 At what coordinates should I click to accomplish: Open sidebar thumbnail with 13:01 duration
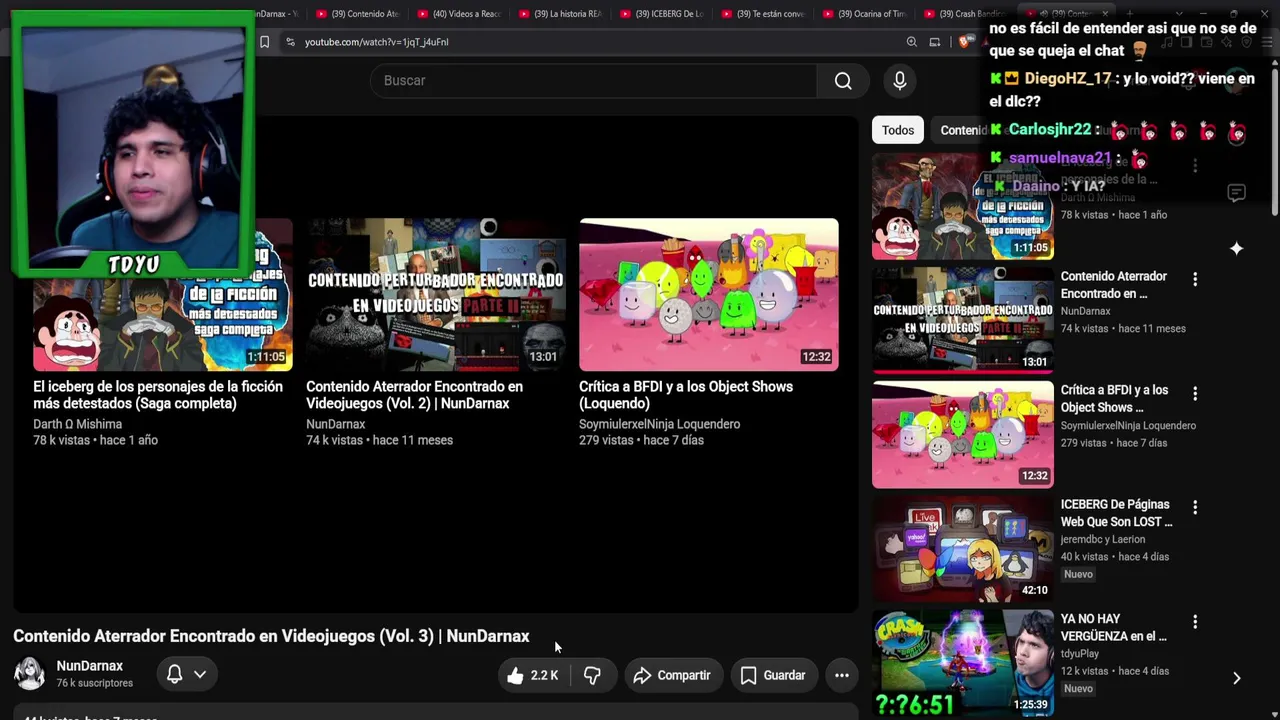point(962,321)
